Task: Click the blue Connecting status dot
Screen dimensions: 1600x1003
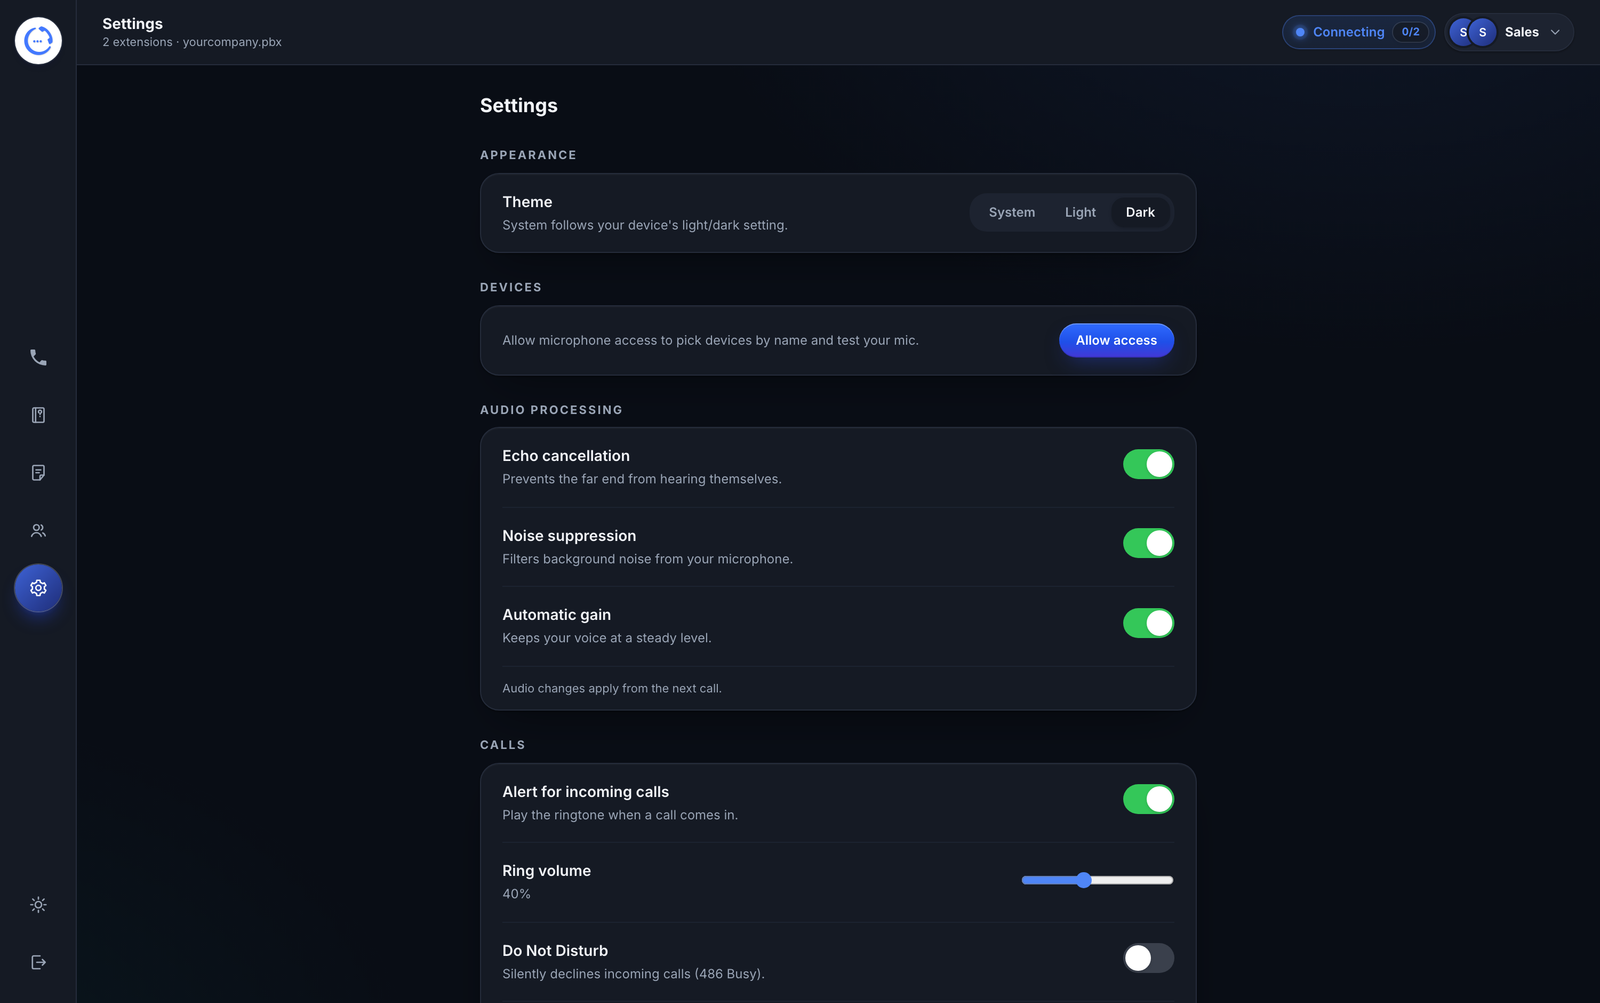Action: coord(1300,32)
